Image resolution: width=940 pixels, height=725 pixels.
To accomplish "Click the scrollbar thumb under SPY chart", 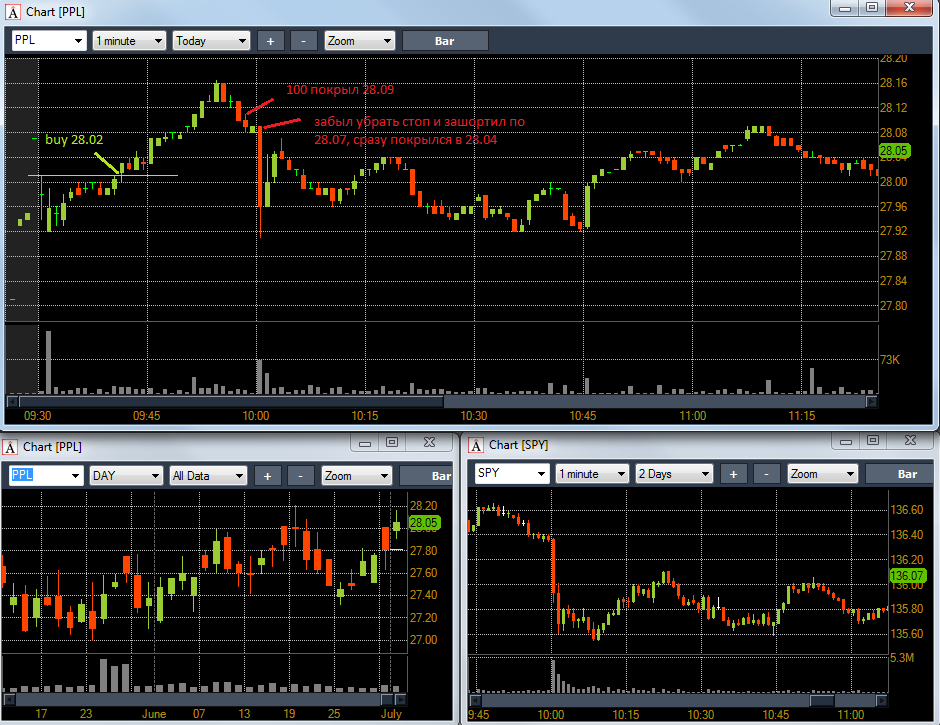I will pyautogui.click(x=822, y=700).
